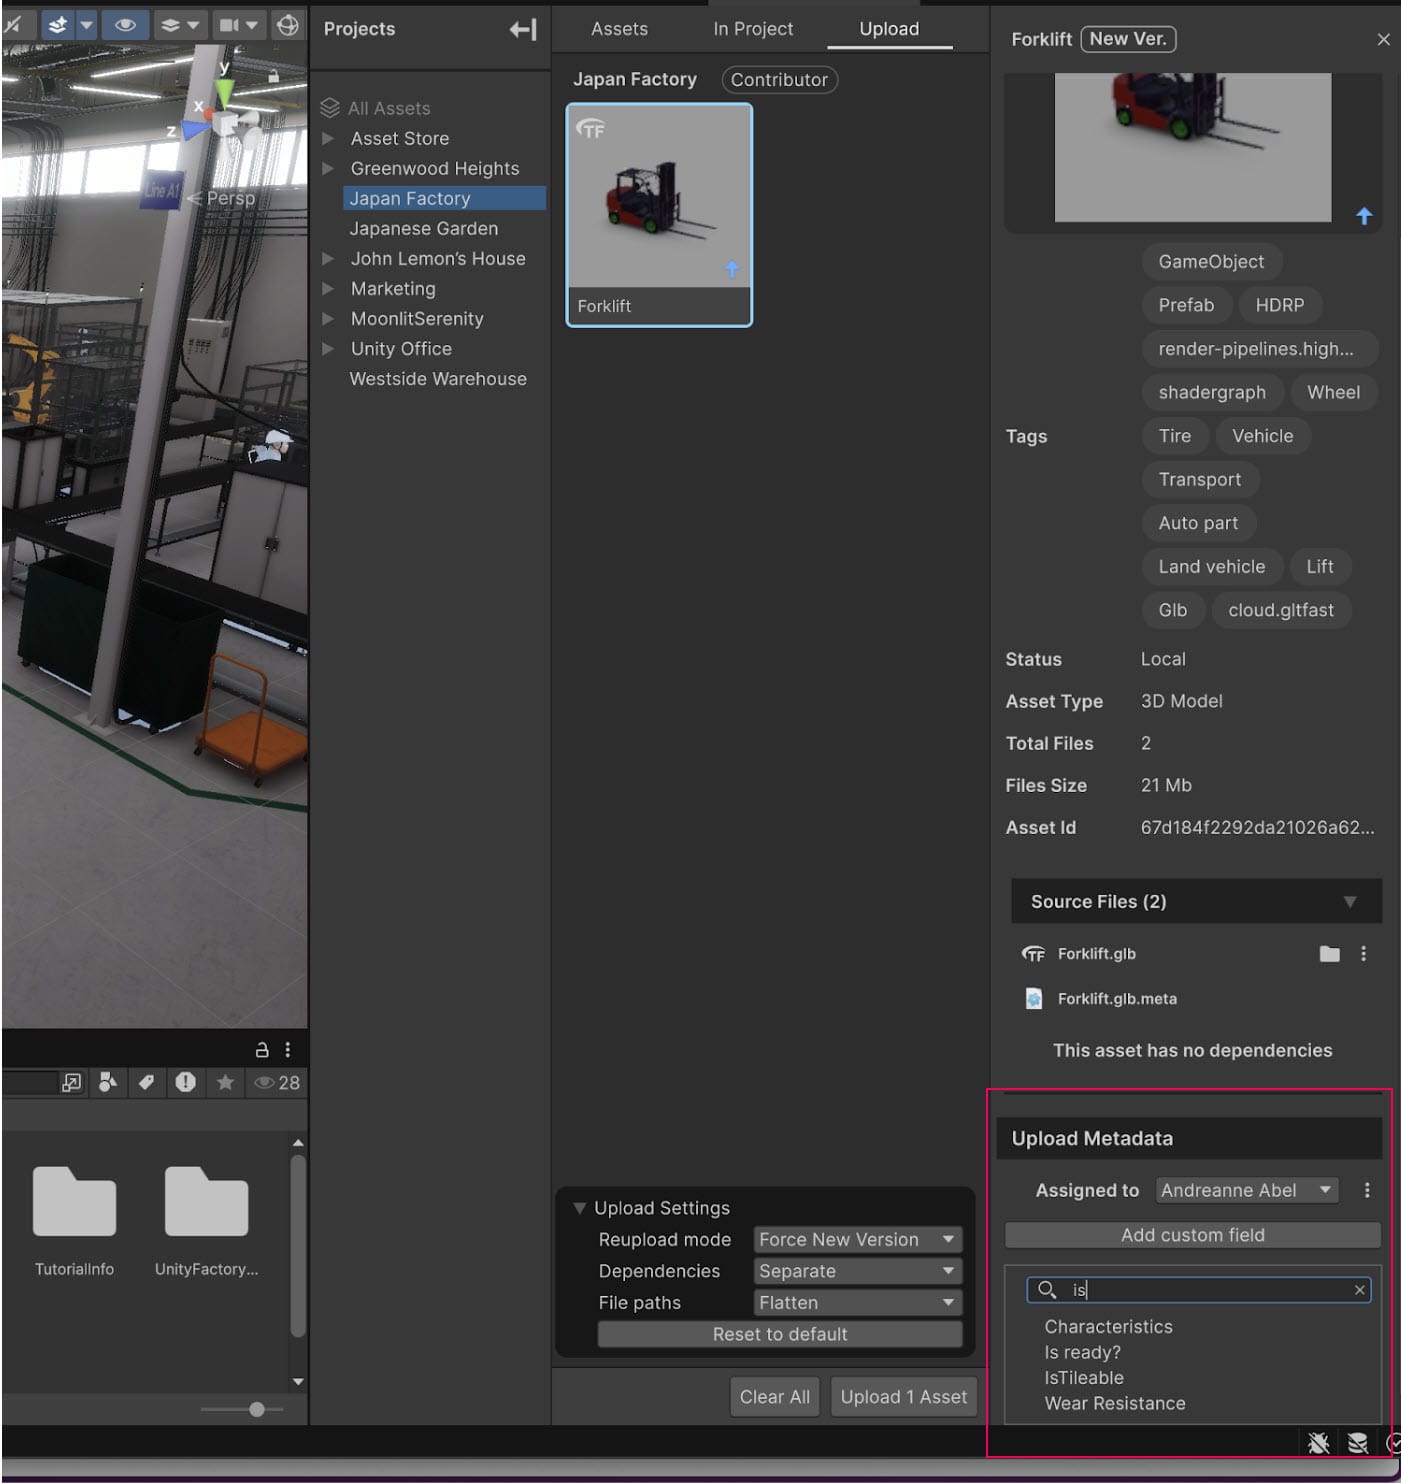Open the Project window kebab menu
Image resolution: width=1401 pixels, height=1483 pixels.
pyautogui.click(x=288, y=1050)
